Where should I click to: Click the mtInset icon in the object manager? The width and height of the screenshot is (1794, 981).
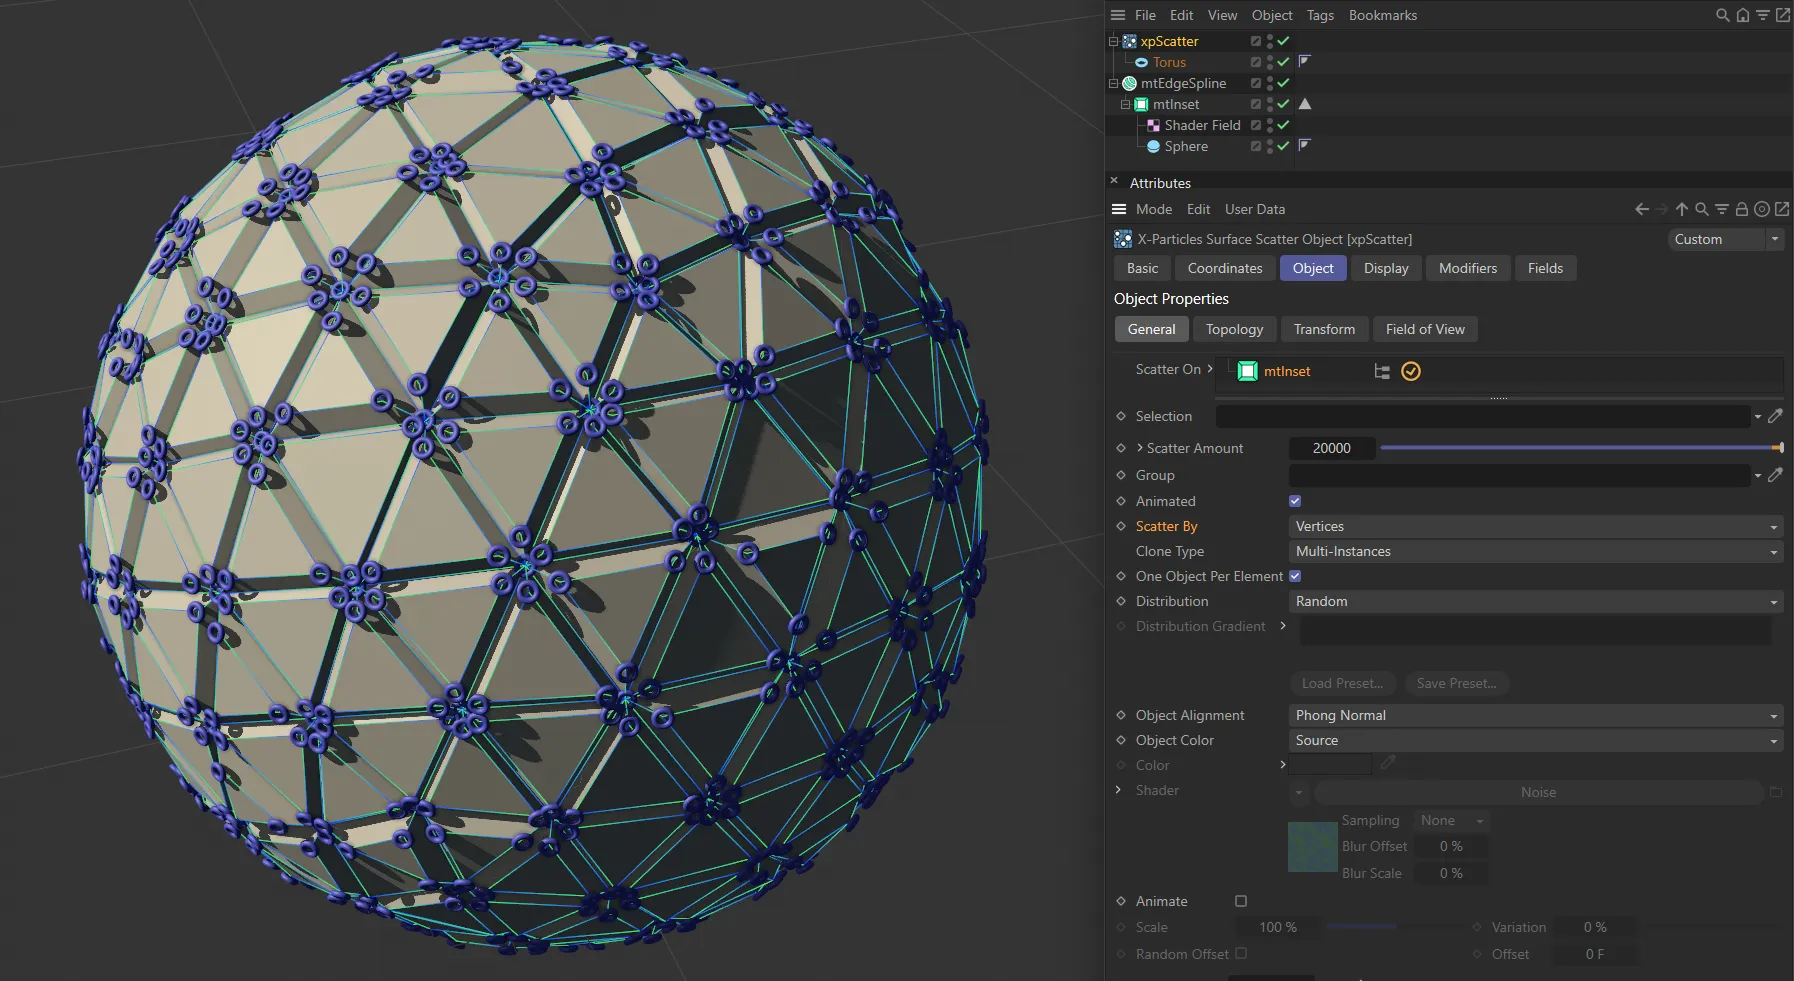tap(1139, 104)
